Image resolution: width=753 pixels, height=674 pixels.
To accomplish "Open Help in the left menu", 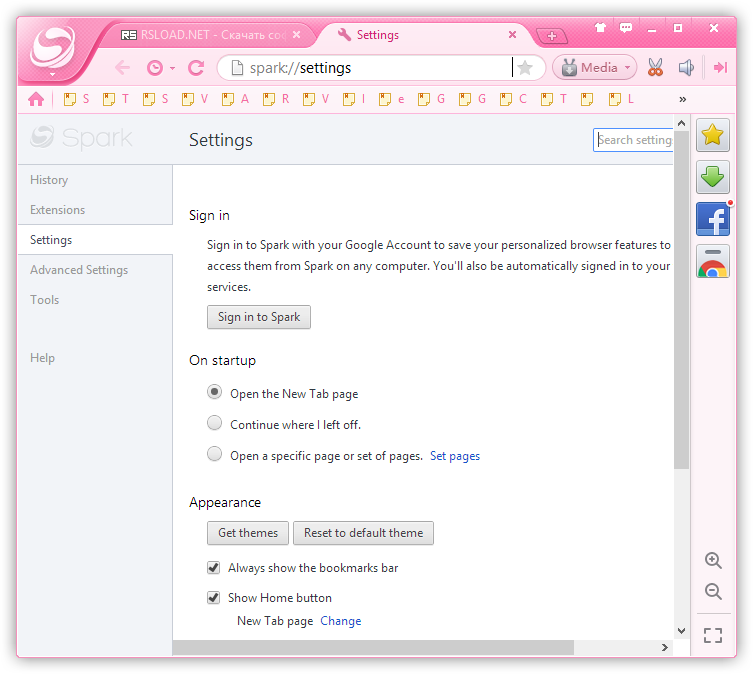I will click(x=42, y=358).
